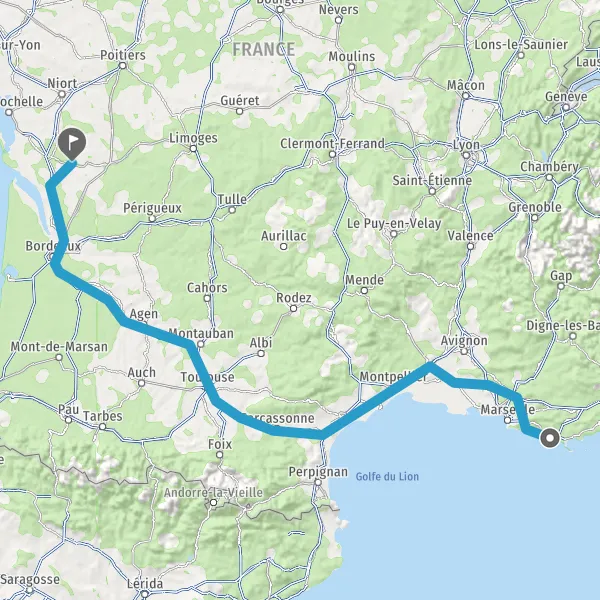The height and width of the screenshot is (600, 600).
Task: Click the circular route start marker
Action: click(550, 438)
